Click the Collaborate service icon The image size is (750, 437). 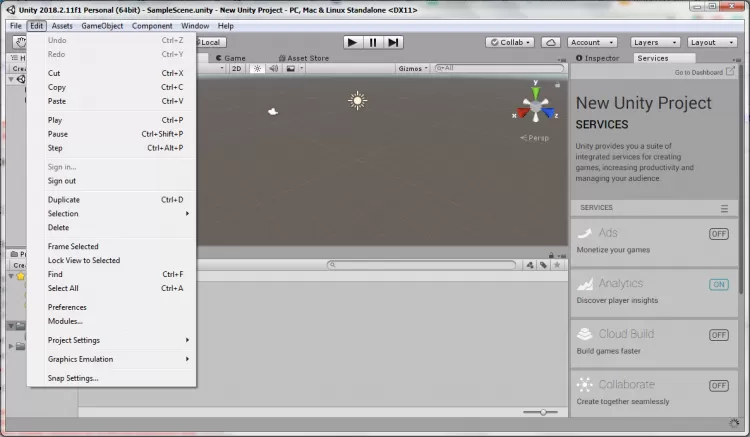(x=585, y=384)
